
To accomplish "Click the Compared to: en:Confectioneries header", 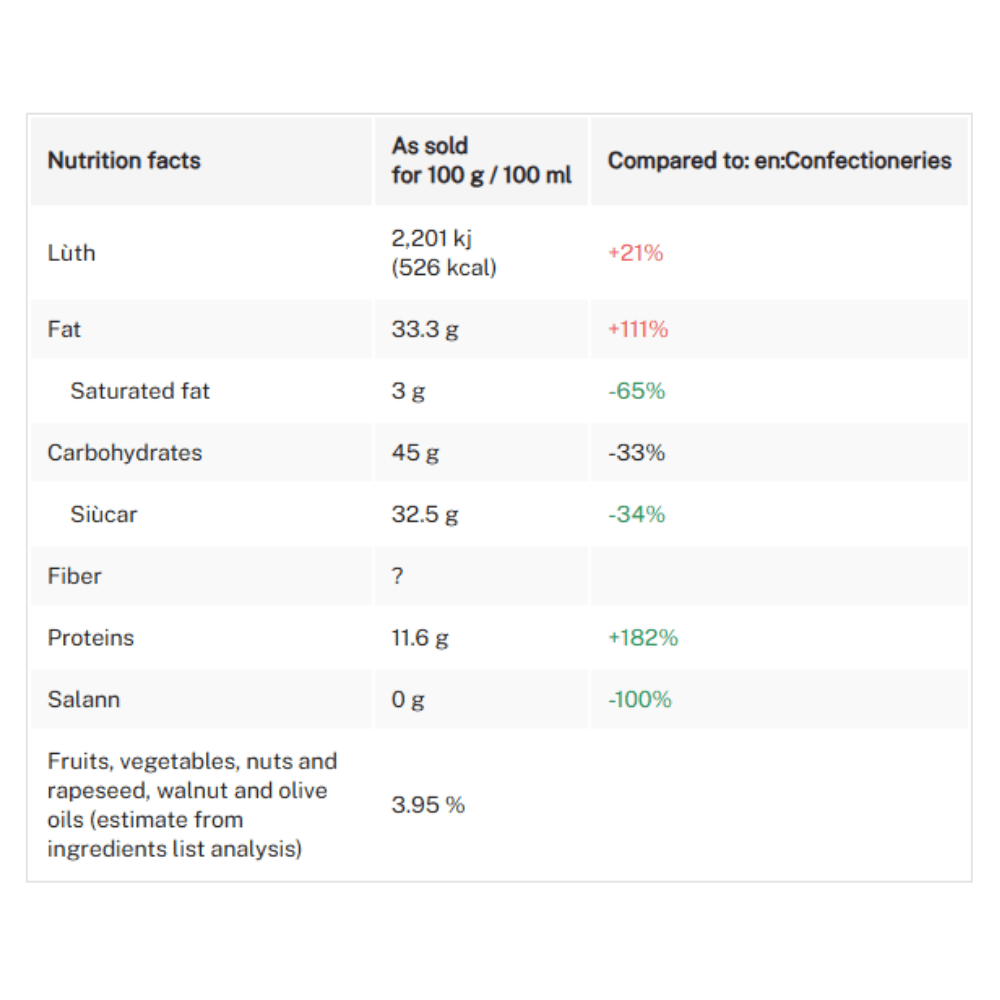I will [x=779, y=161].
